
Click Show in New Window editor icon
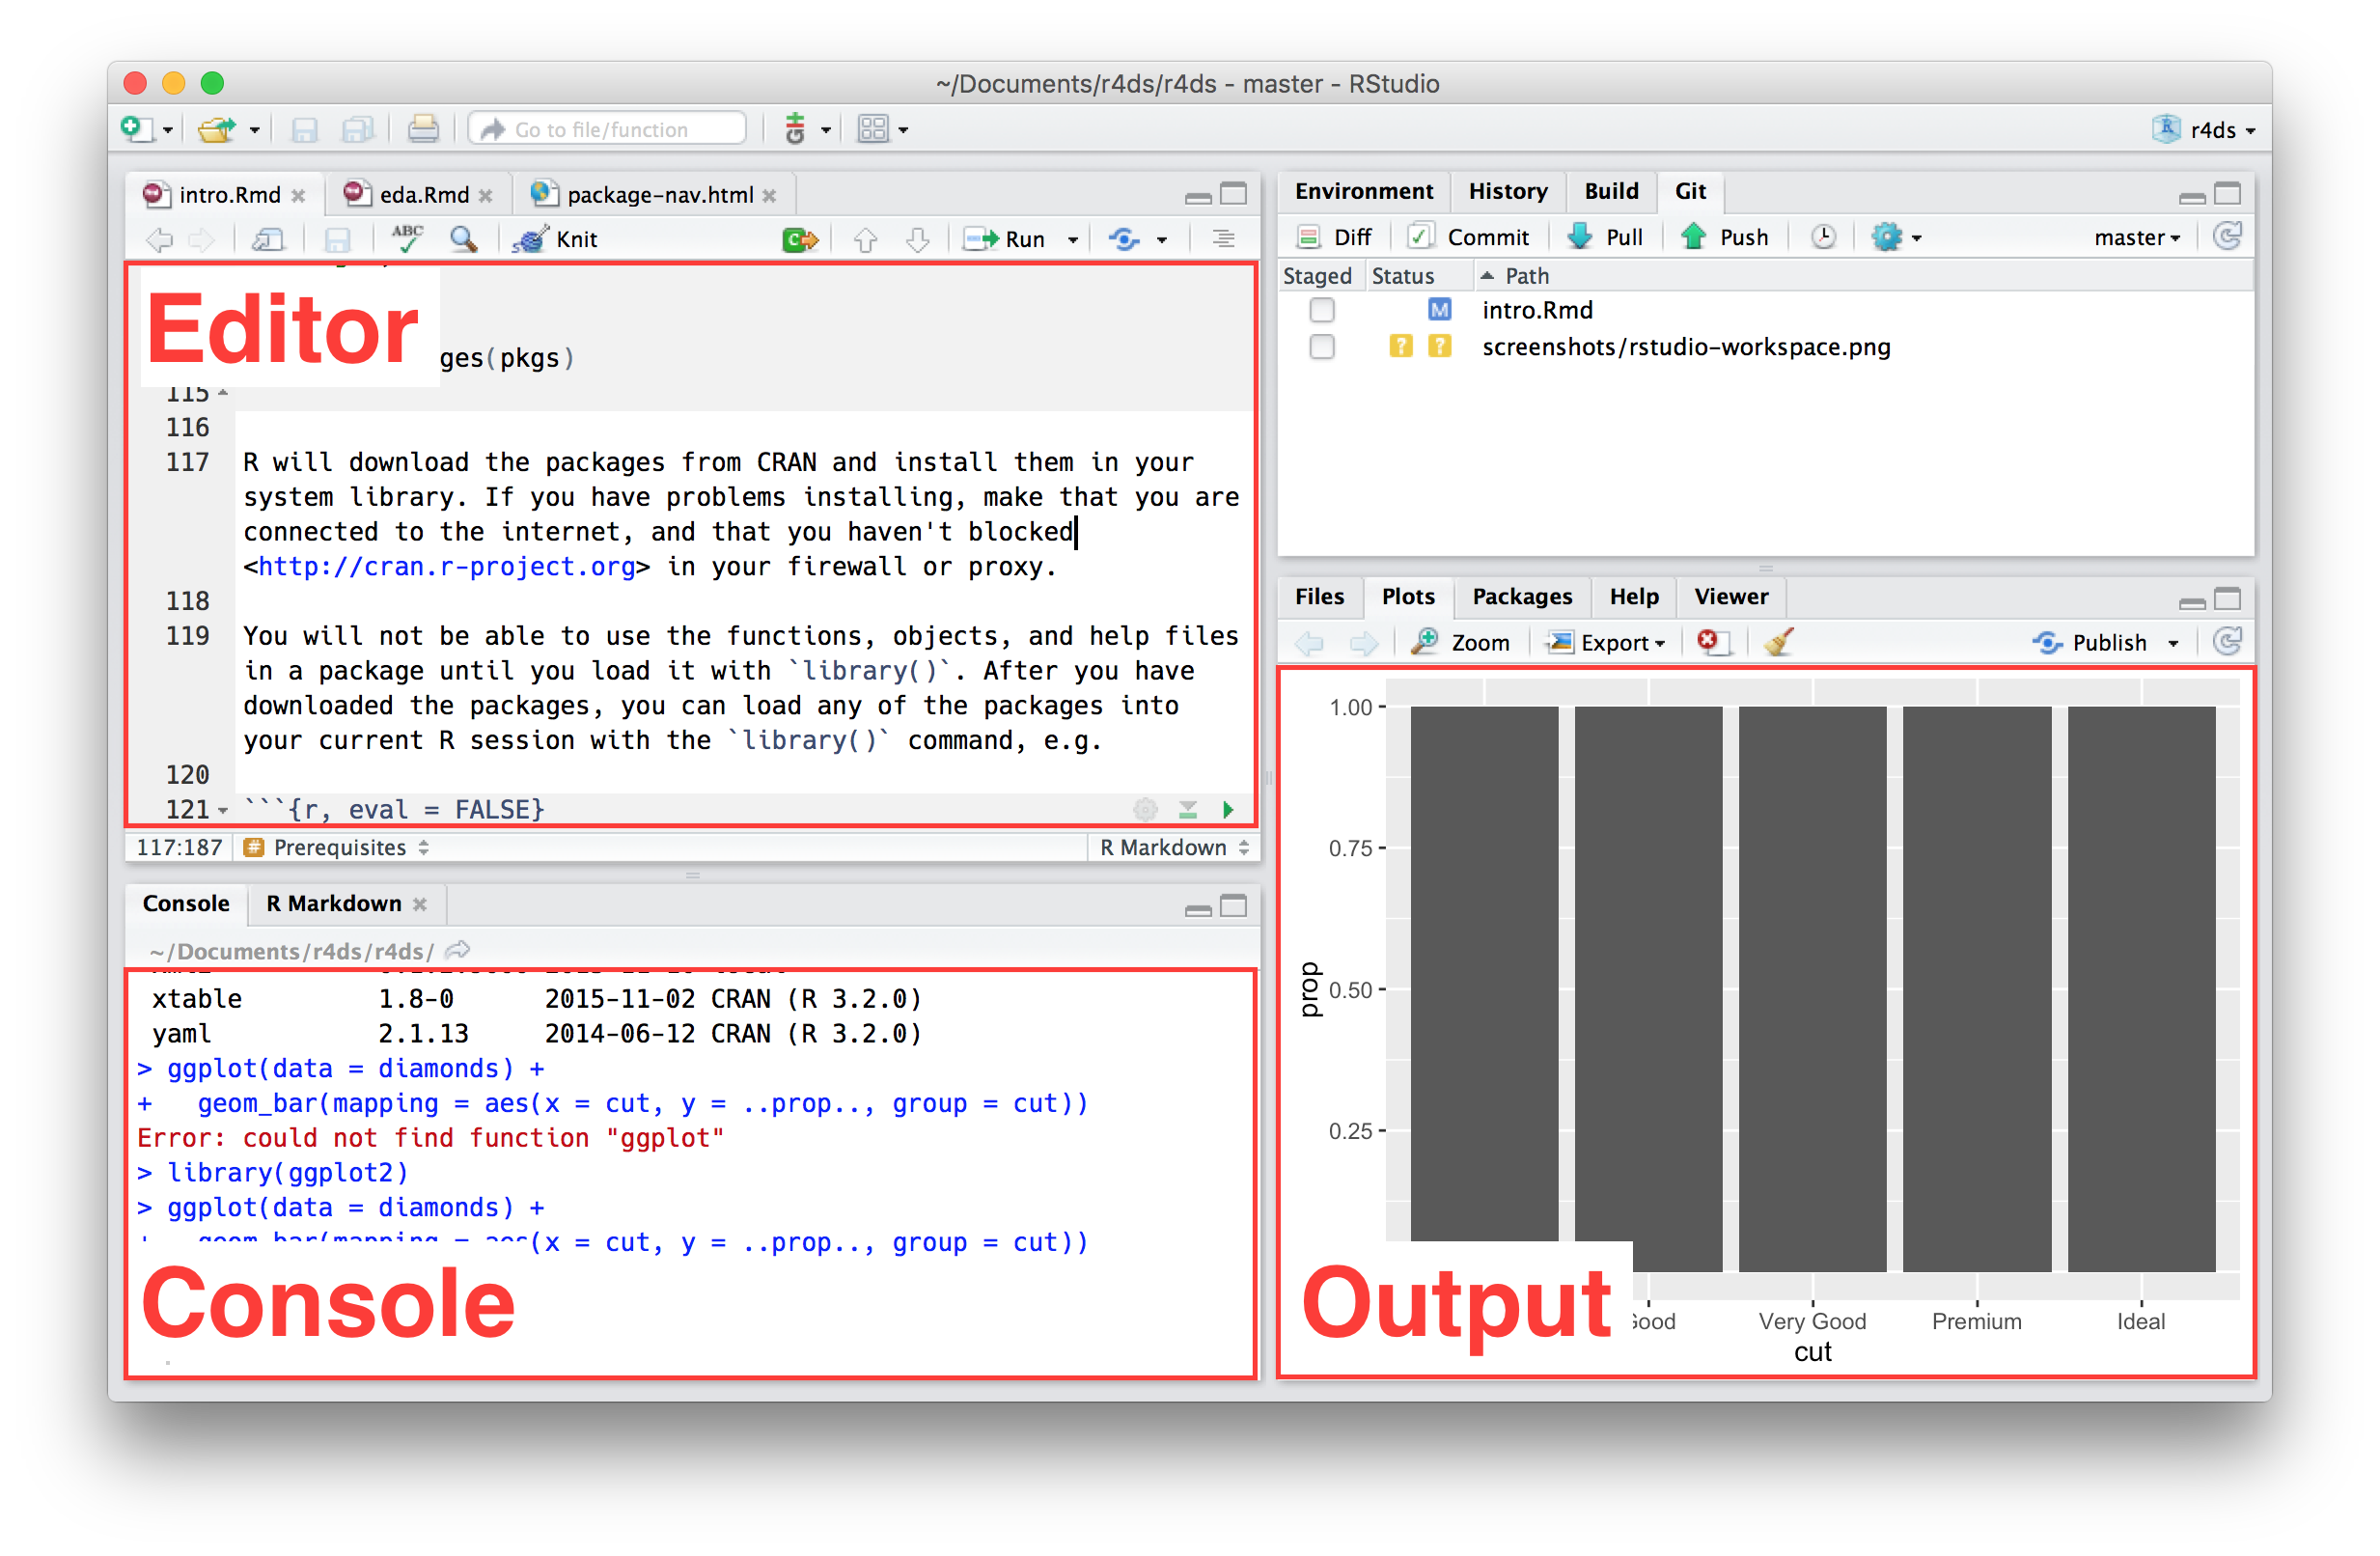[268, 240]
